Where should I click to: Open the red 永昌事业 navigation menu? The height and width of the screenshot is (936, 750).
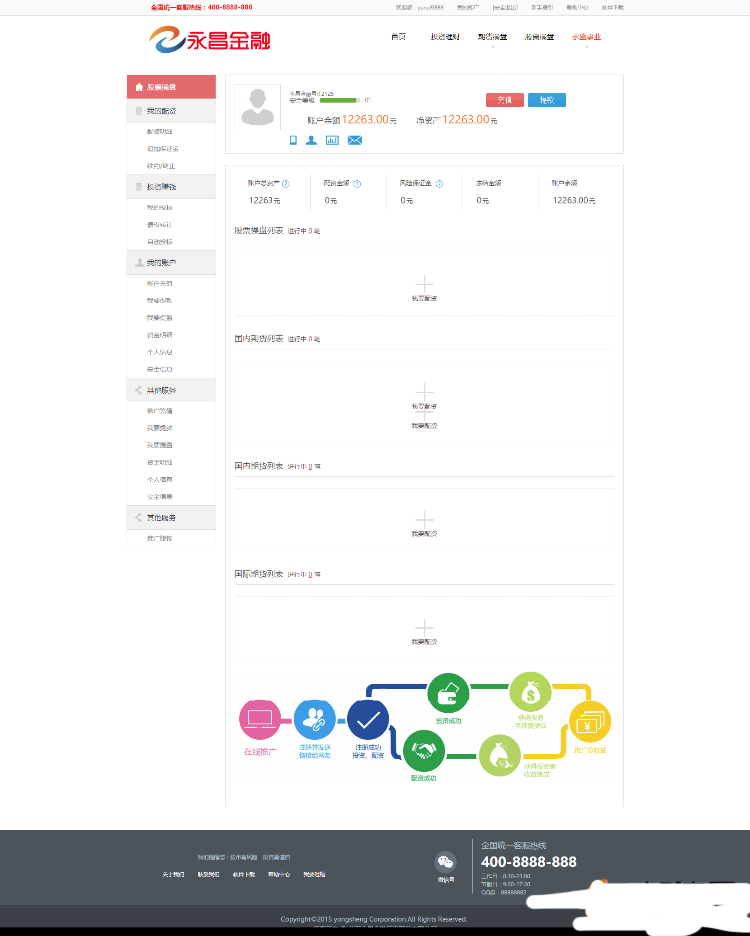point(586,37)
